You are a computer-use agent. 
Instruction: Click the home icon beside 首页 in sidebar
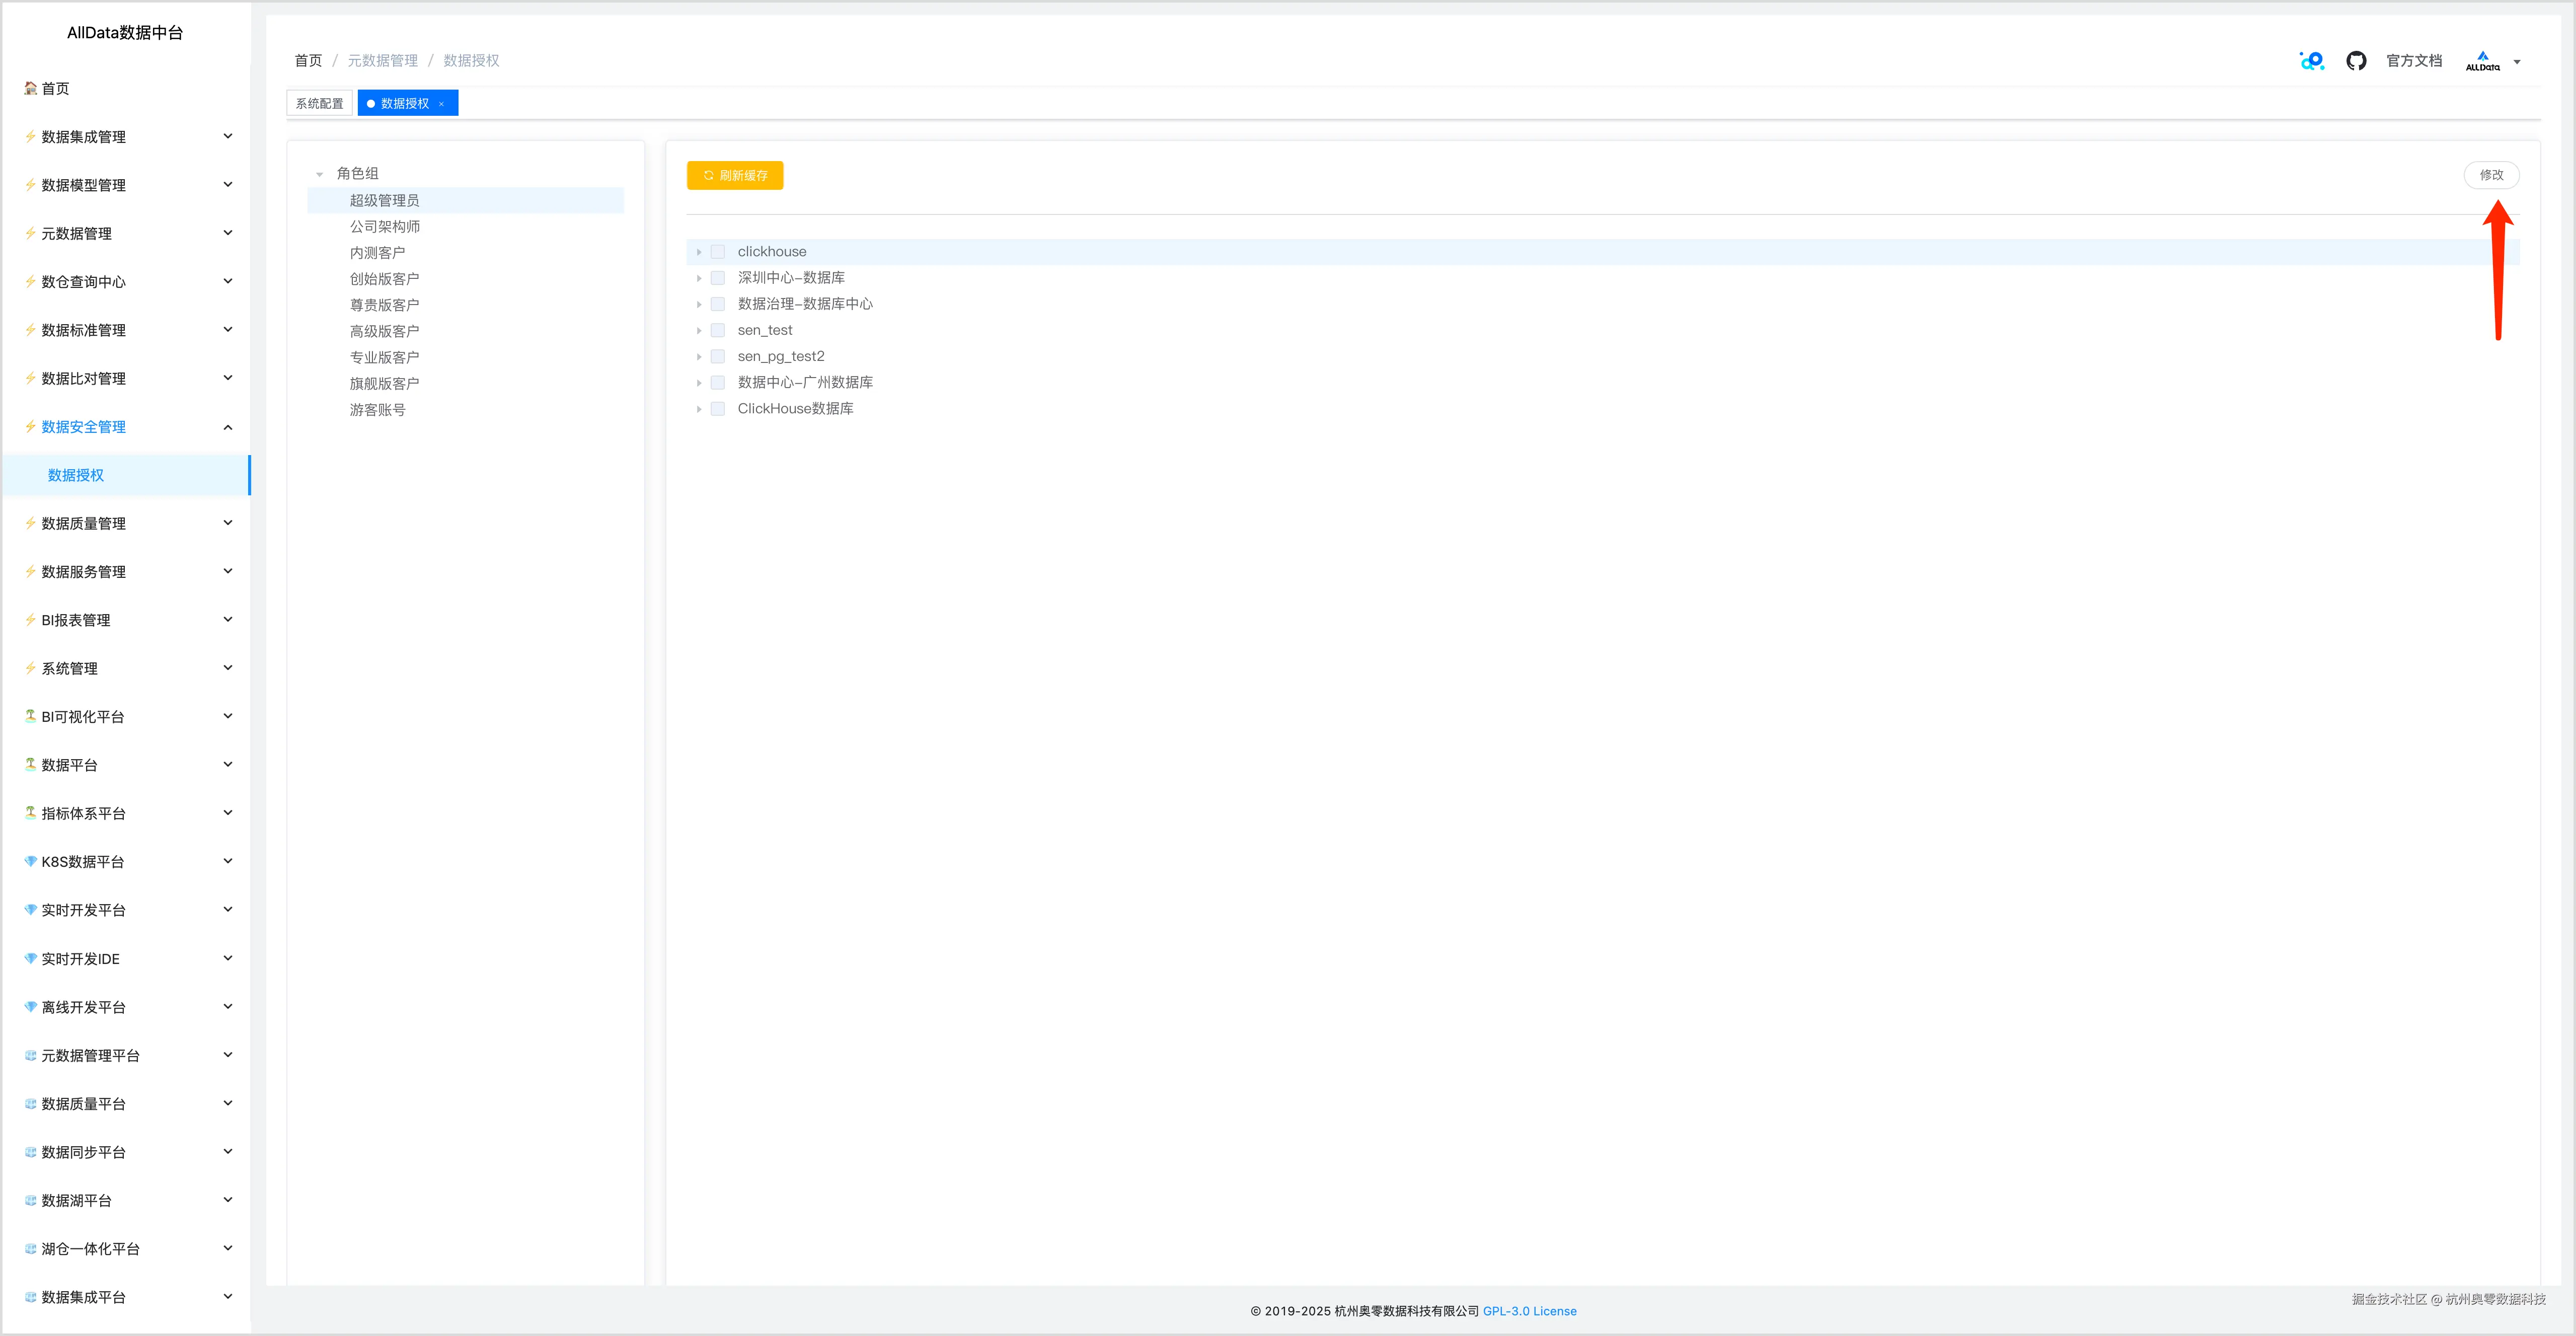[x=31, y=88]
